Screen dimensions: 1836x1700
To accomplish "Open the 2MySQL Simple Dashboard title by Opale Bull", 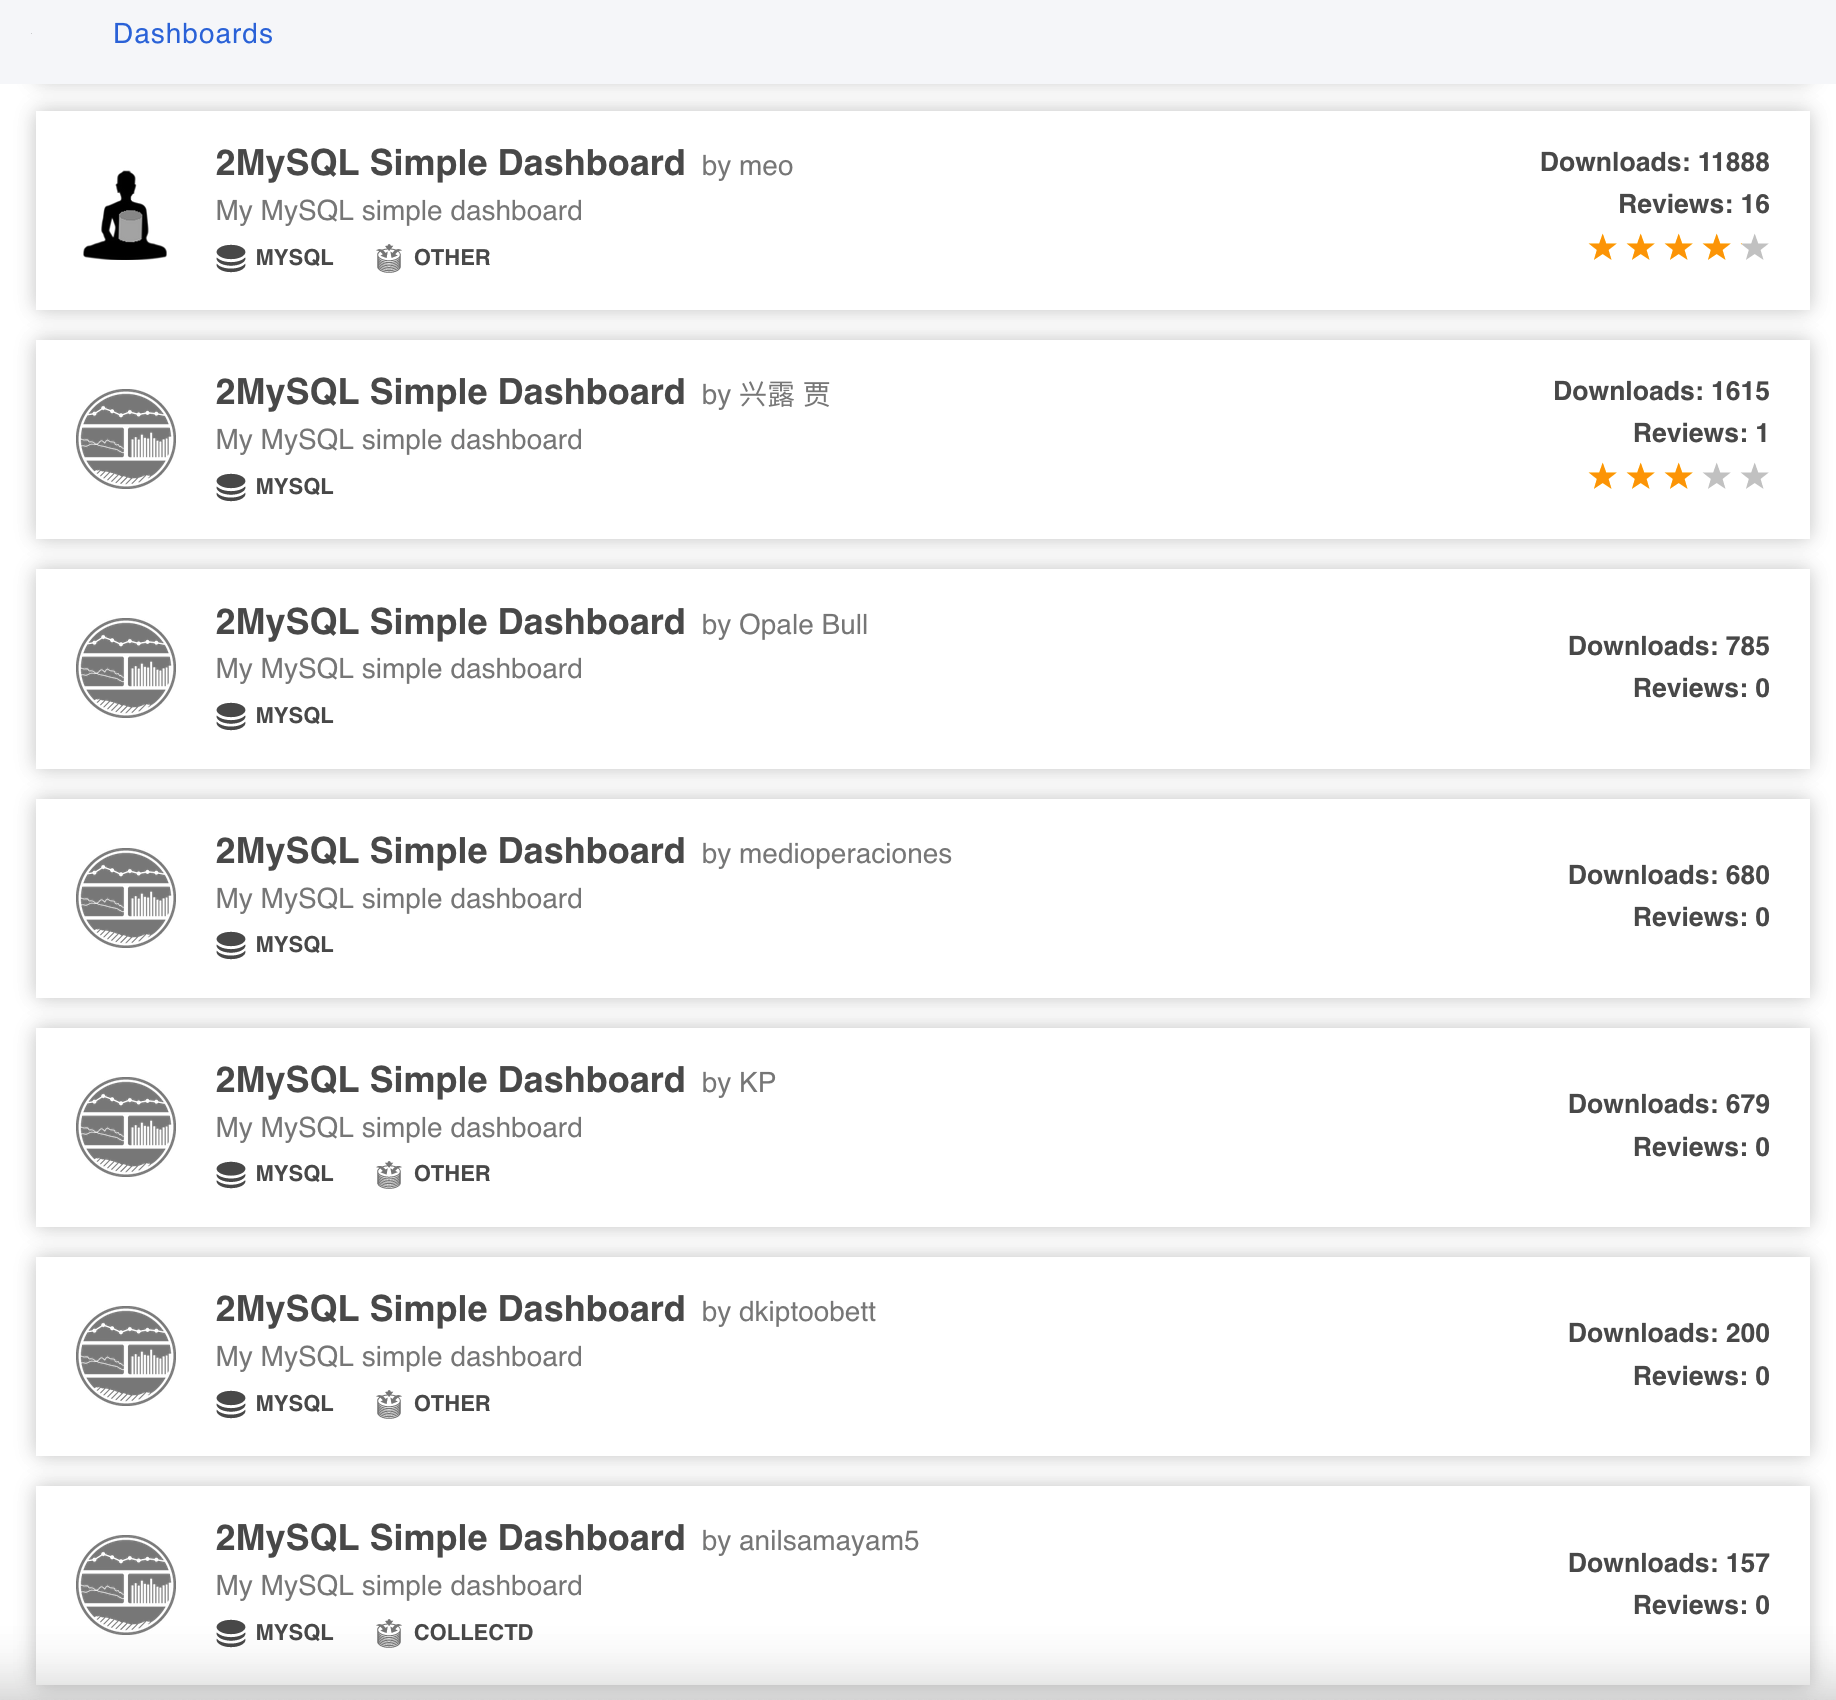I will pos(450,622).
